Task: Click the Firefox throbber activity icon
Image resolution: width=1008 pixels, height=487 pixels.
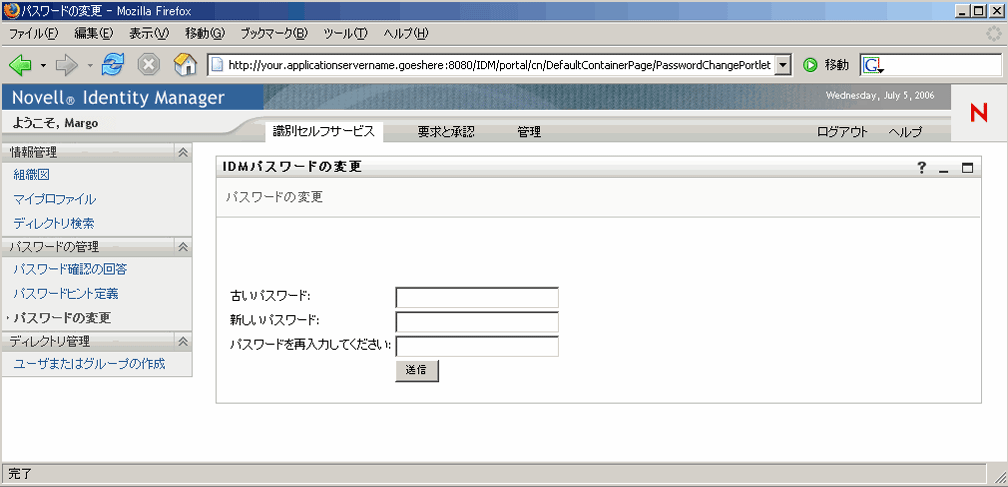Action: coord(994,33)
